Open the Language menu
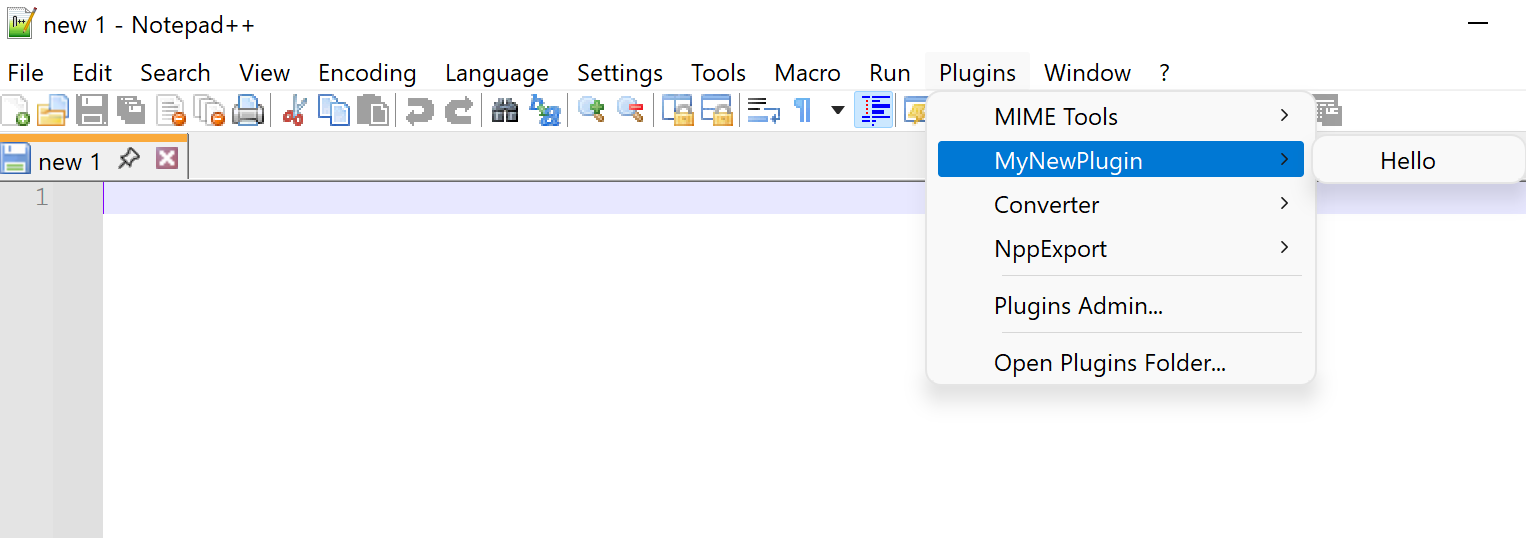 (497, 73)
